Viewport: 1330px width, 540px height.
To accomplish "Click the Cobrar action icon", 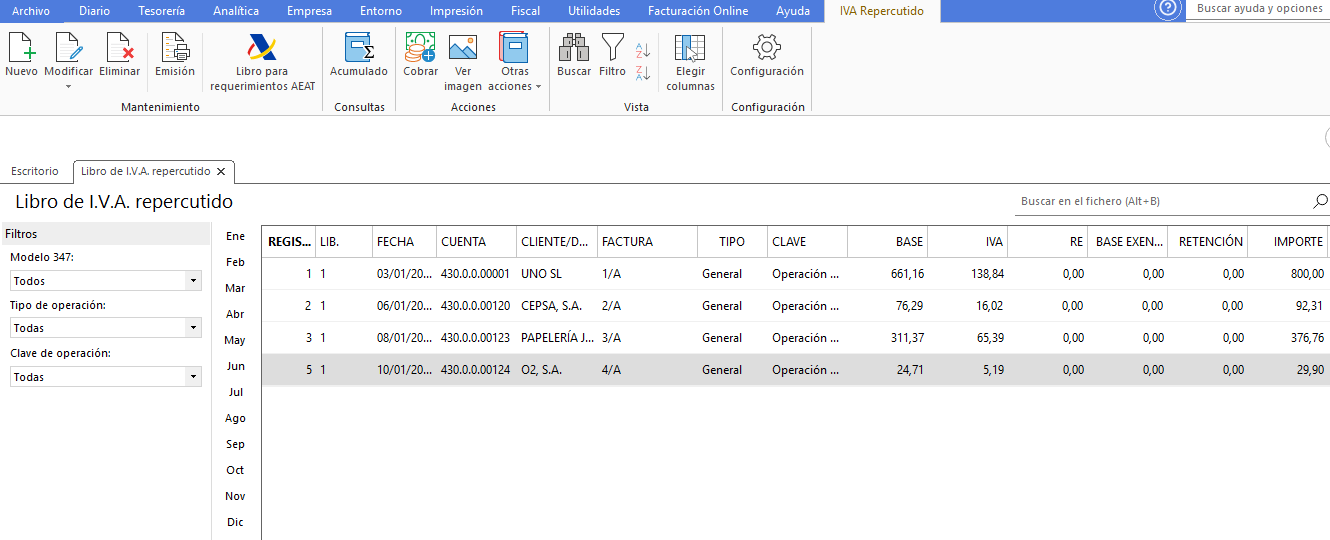I will 420,48.
